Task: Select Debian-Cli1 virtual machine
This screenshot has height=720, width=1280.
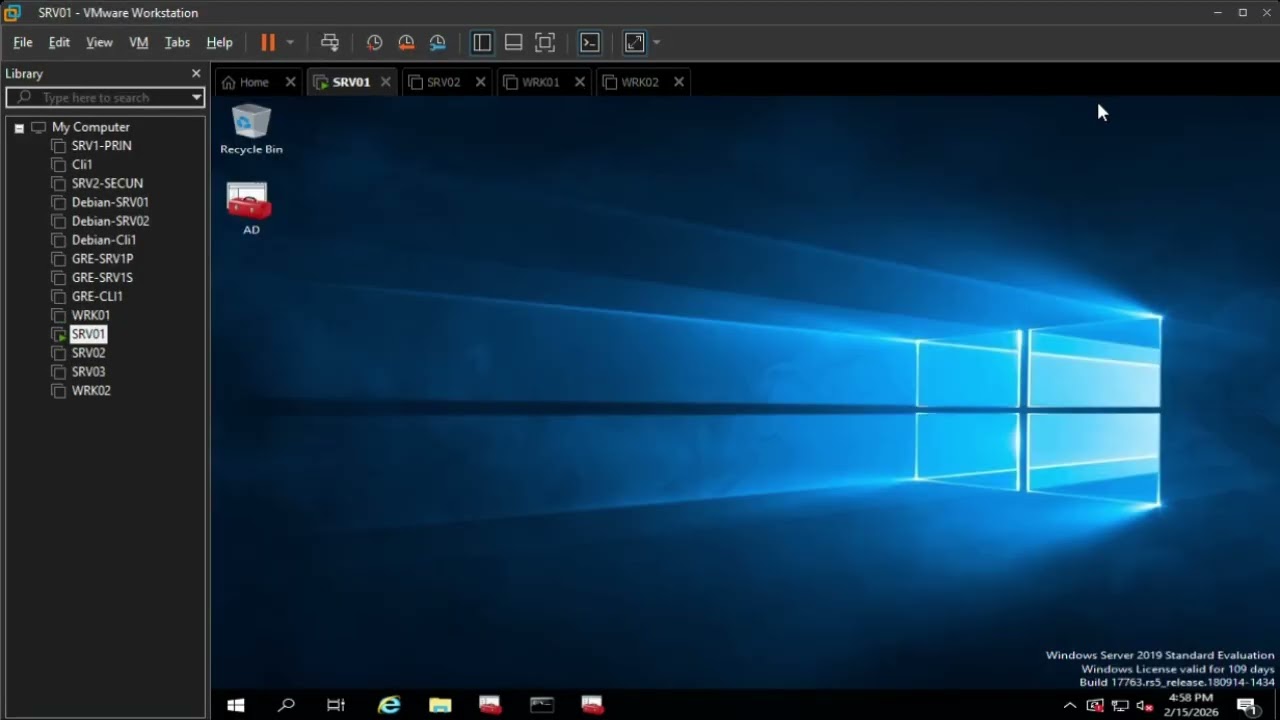Action: click(104, 241)
